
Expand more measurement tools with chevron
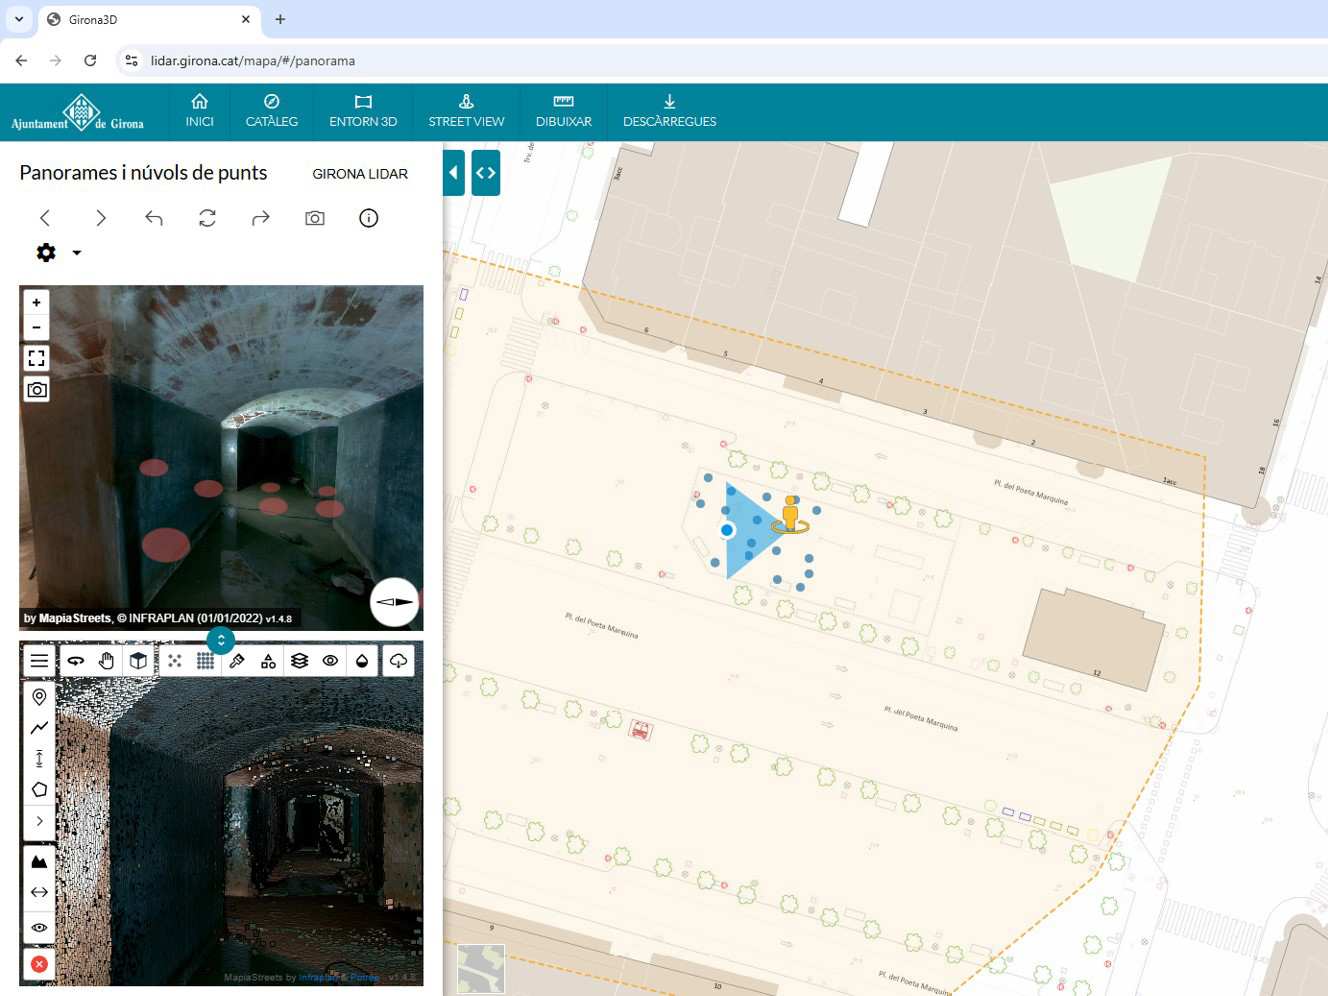pos(39,821)
